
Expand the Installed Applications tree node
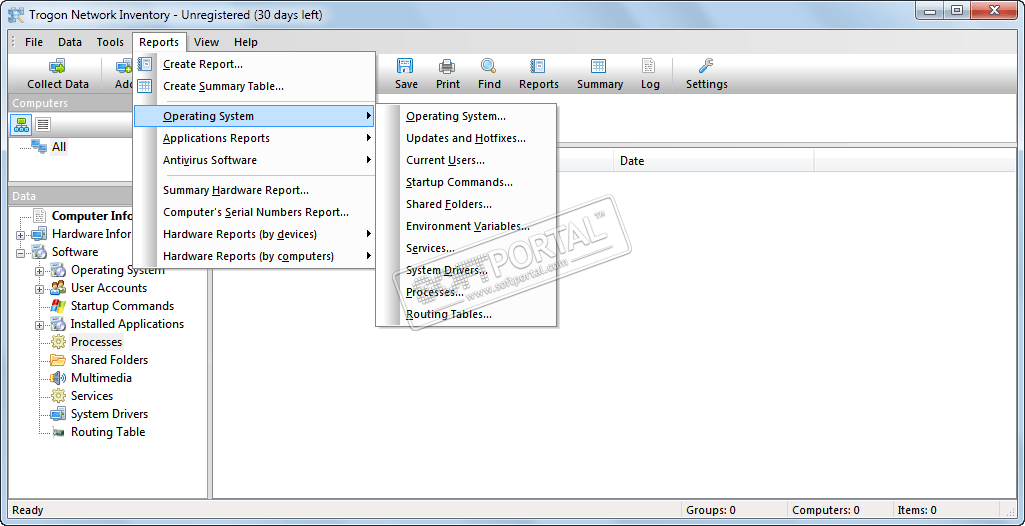40,325
